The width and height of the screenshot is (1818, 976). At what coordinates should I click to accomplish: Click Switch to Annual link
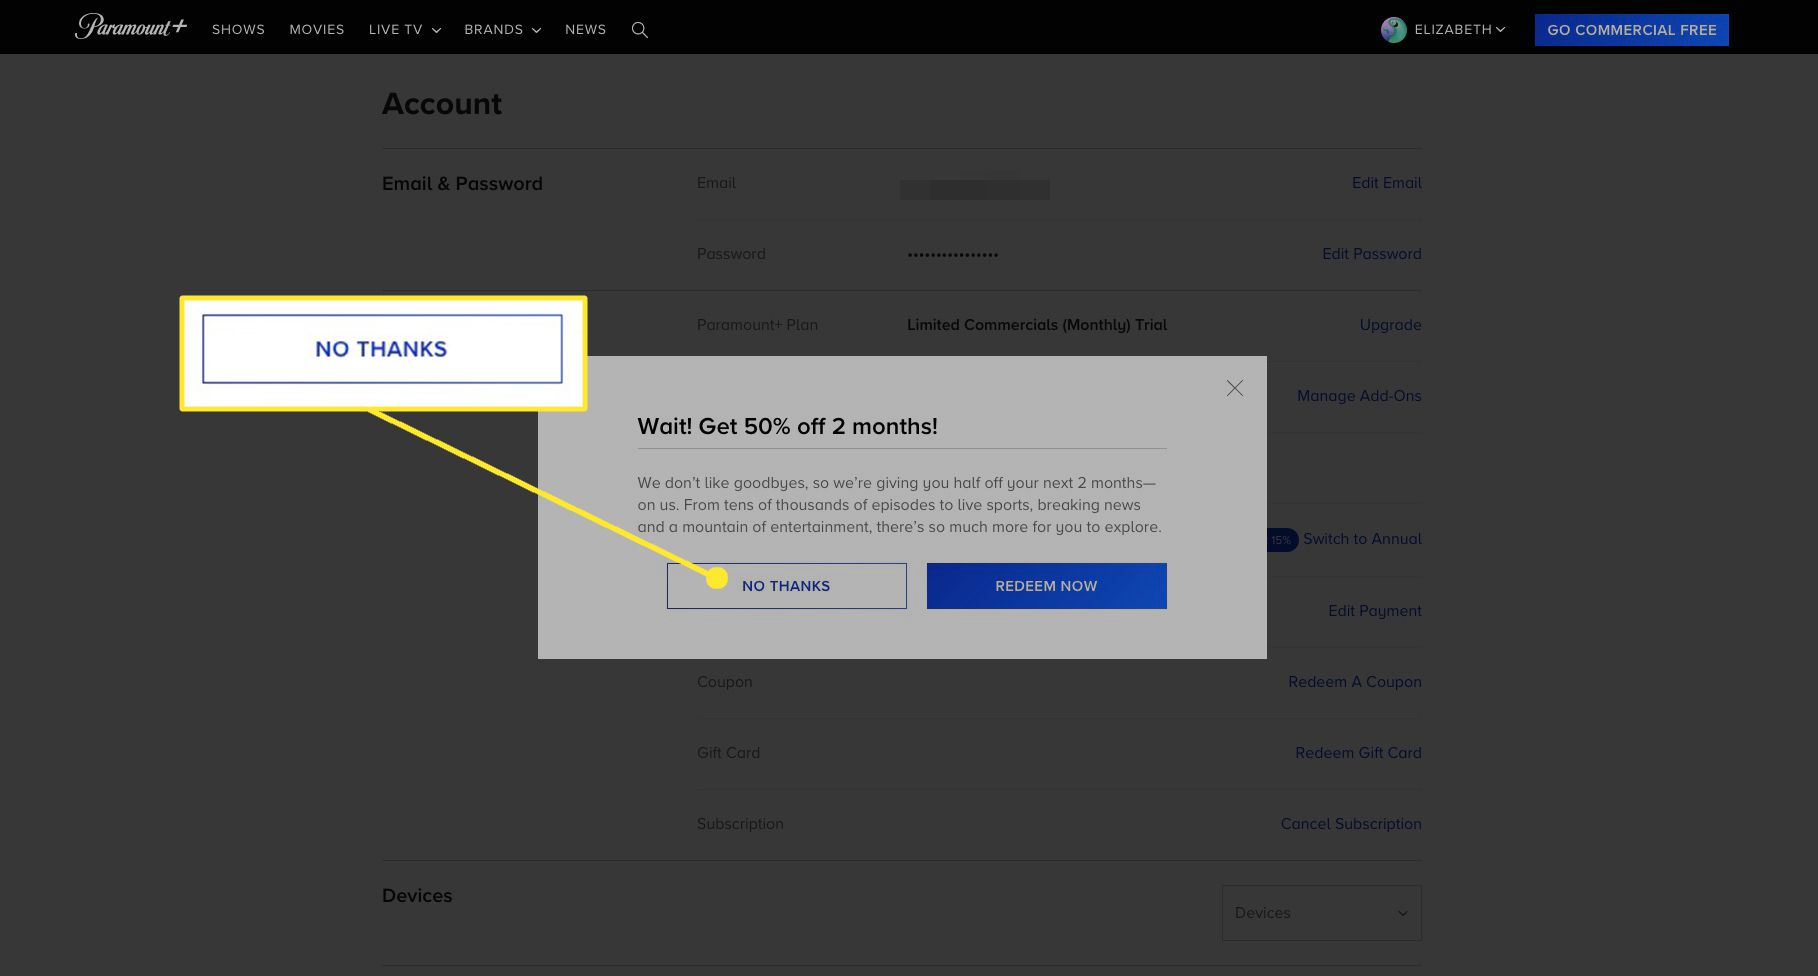1362,539
